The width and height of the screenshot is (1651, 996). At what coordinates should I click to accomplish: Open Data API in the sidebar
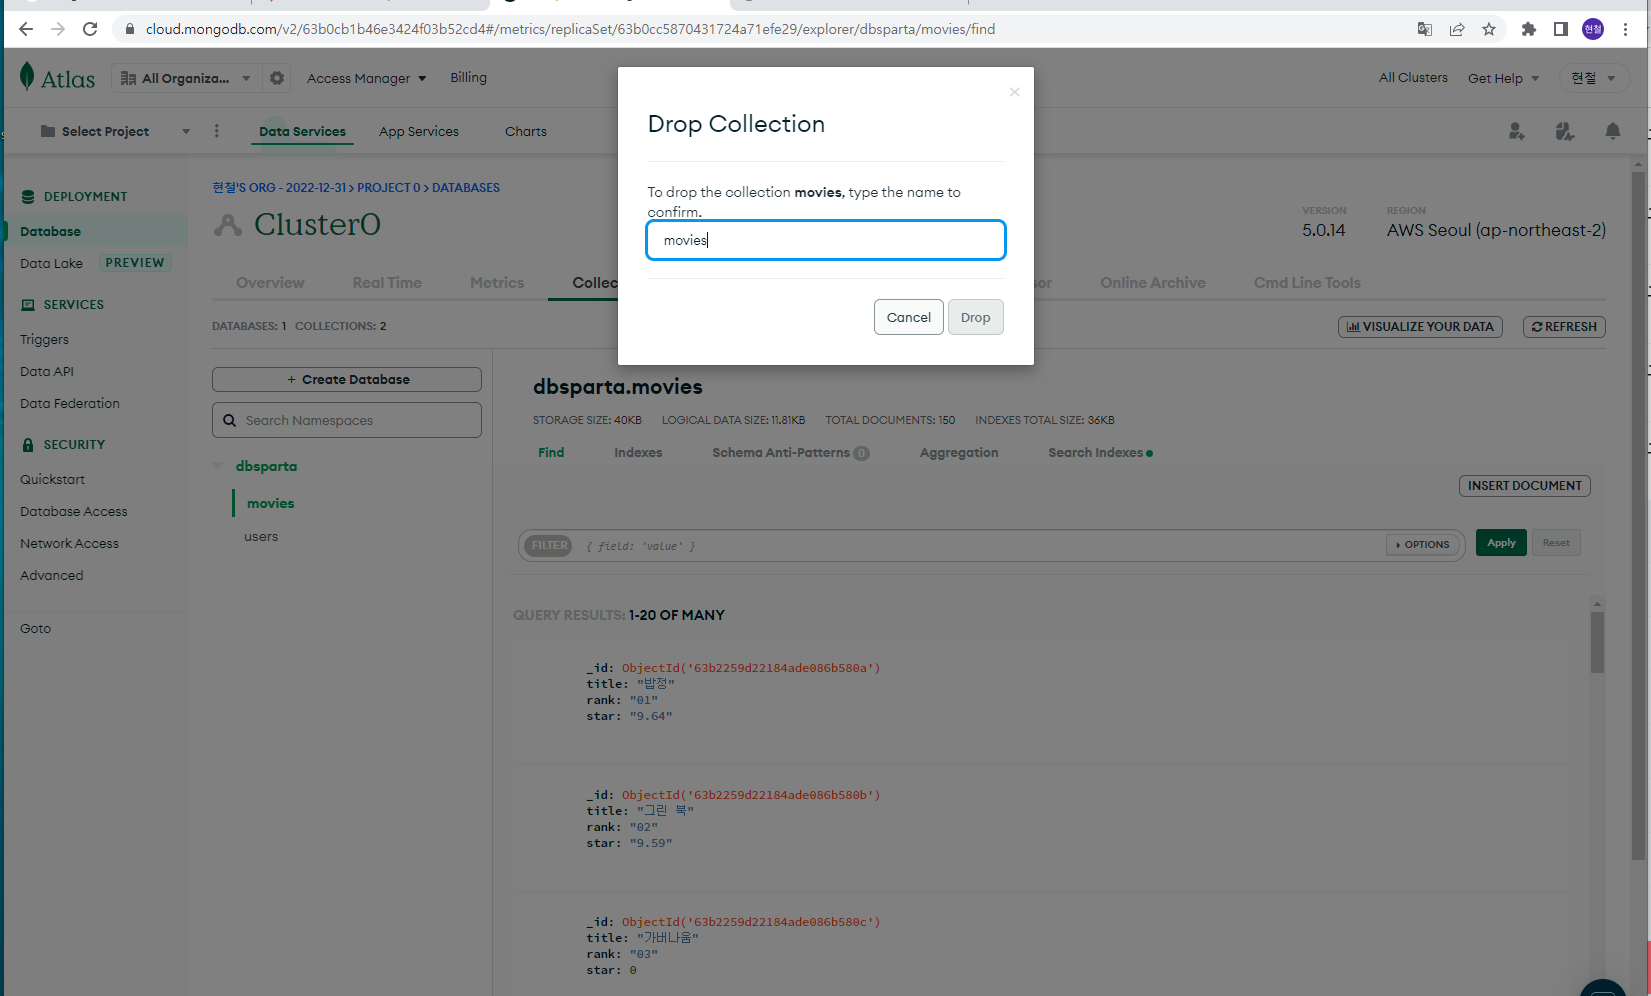click(x=47, y=371)
